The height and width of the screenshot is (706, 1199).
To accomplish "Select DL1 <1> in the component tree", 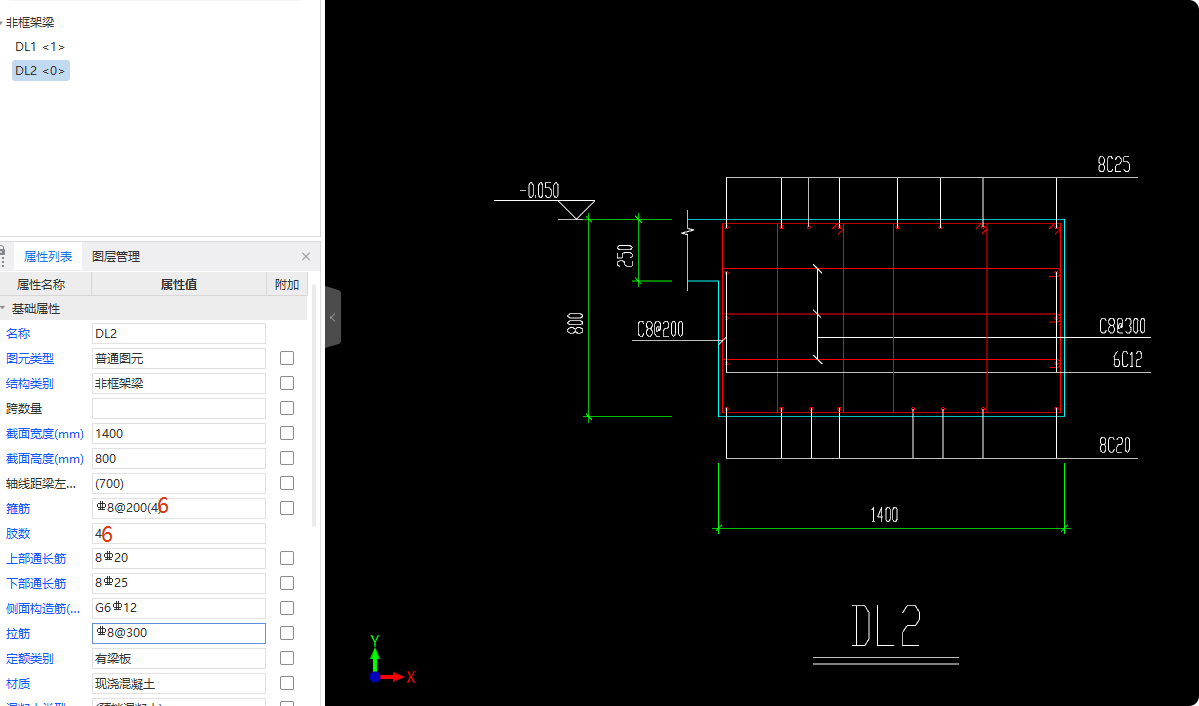I will coord(40,47).
